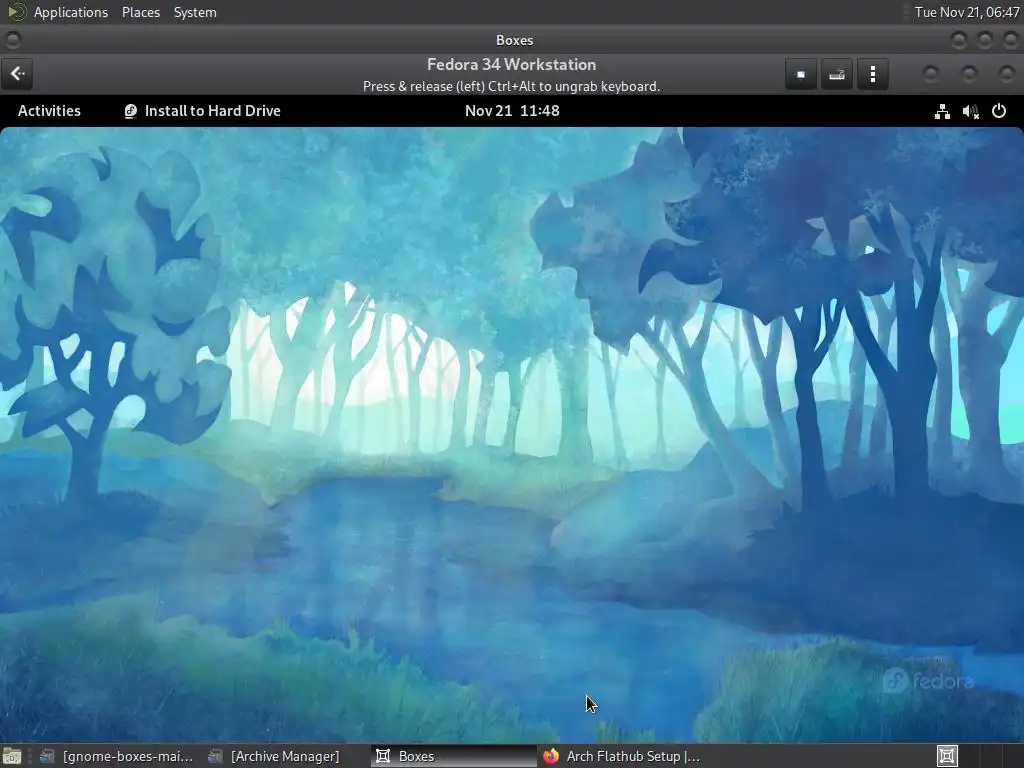Open the Places menu
Screen dimensions: 1024x768
(x=141, y=12)
